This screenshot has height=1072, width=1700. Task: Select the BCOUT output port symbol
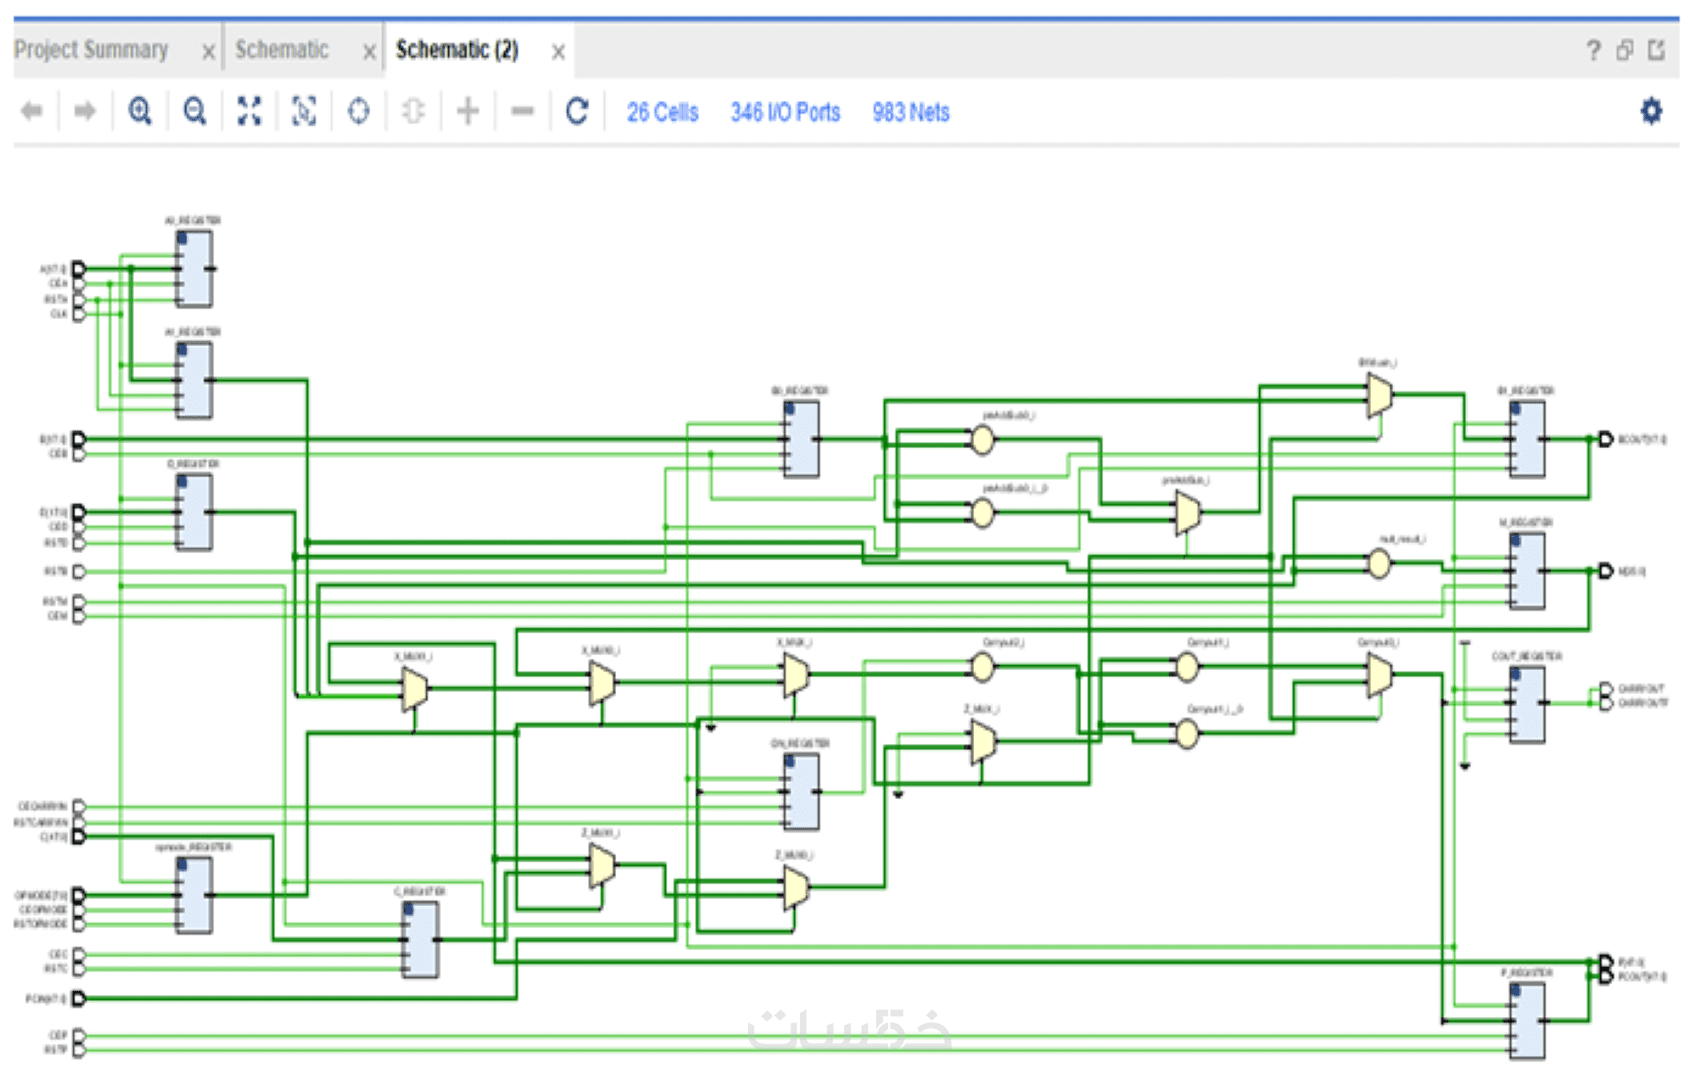1605,439
